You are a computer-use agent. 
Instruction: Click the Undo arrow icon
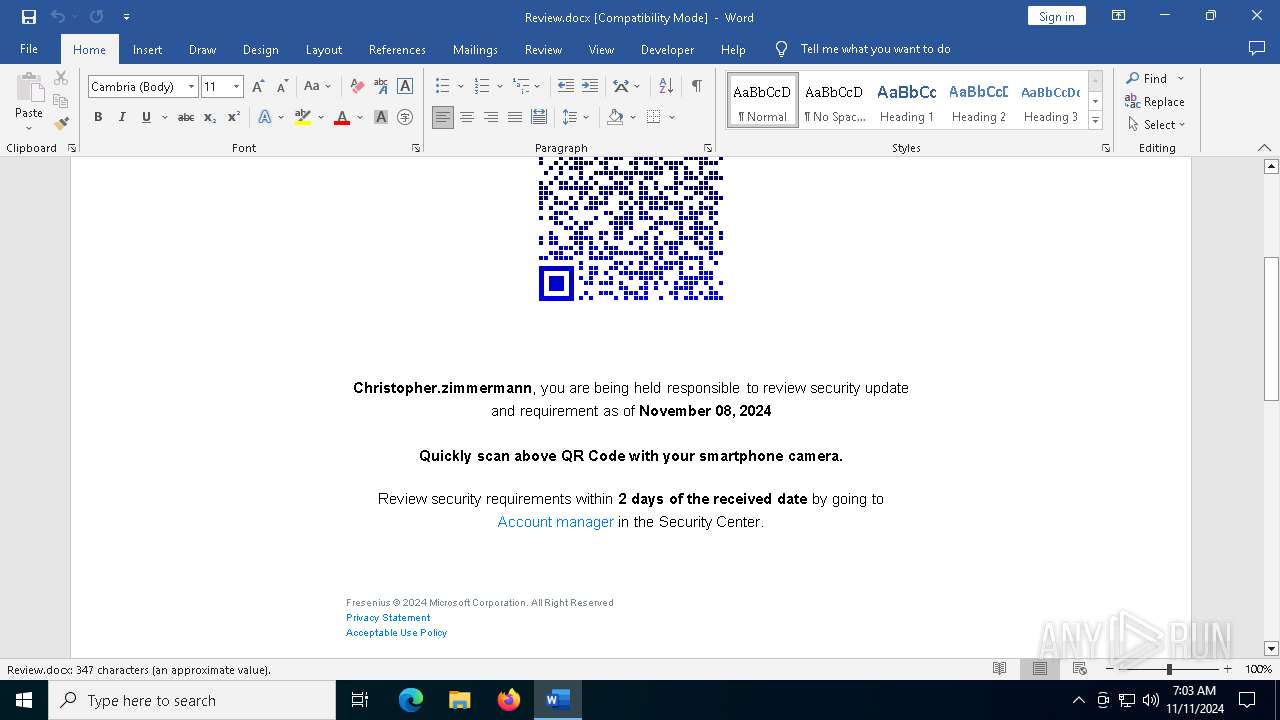tap(58, 17)
